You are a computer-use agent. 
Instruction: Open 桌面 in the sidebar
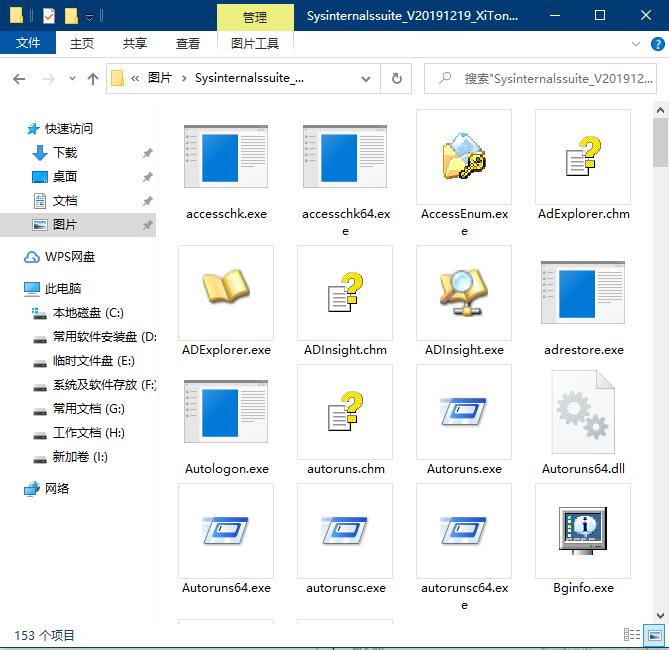click(x=65, y=176)
